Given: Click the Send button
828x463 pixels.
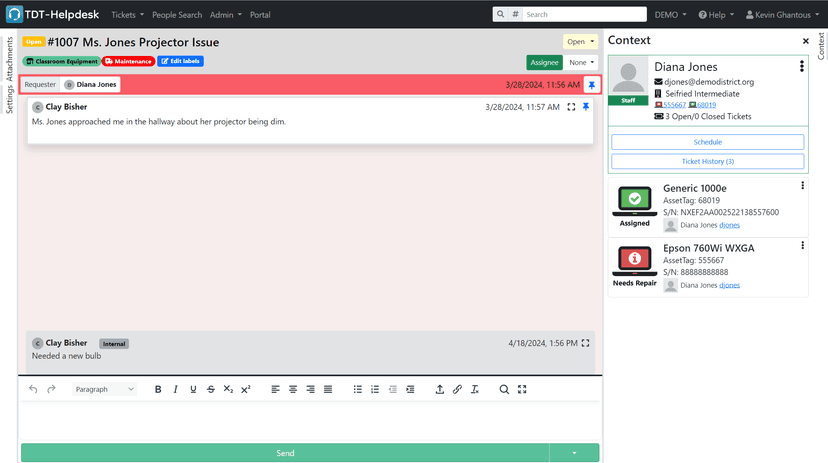Looking at the screenshot, I should tap(285, 453).
